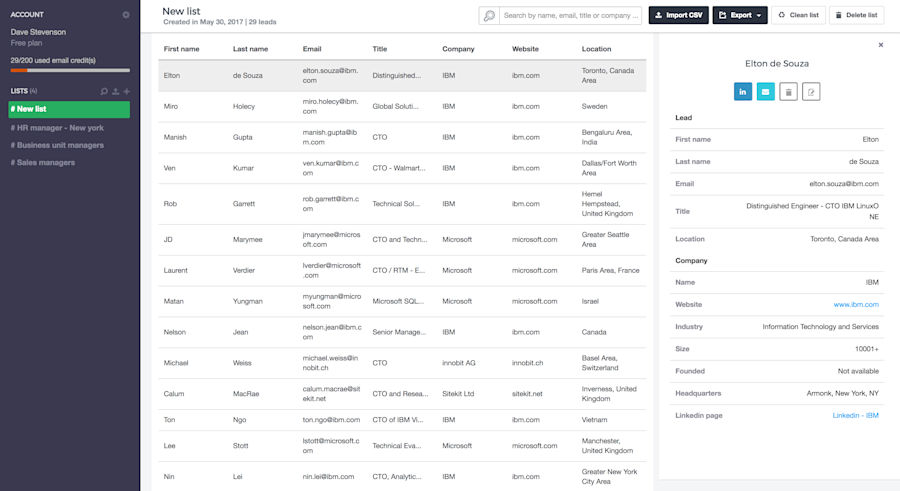Sort by First name column header
Screen dimensions: 900x491
(x=181, y=49)
